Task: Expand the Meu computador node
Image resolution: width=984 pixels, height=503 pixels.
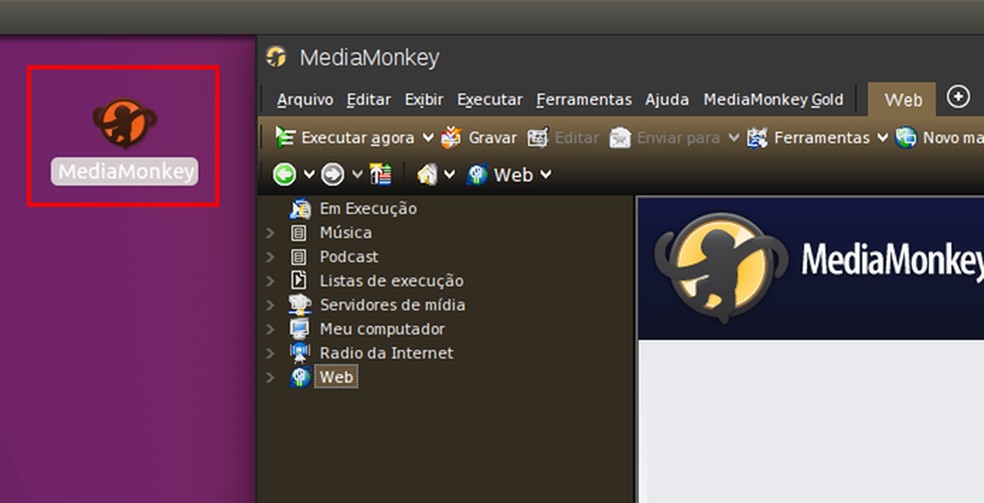Action: (x=270, y=329)
